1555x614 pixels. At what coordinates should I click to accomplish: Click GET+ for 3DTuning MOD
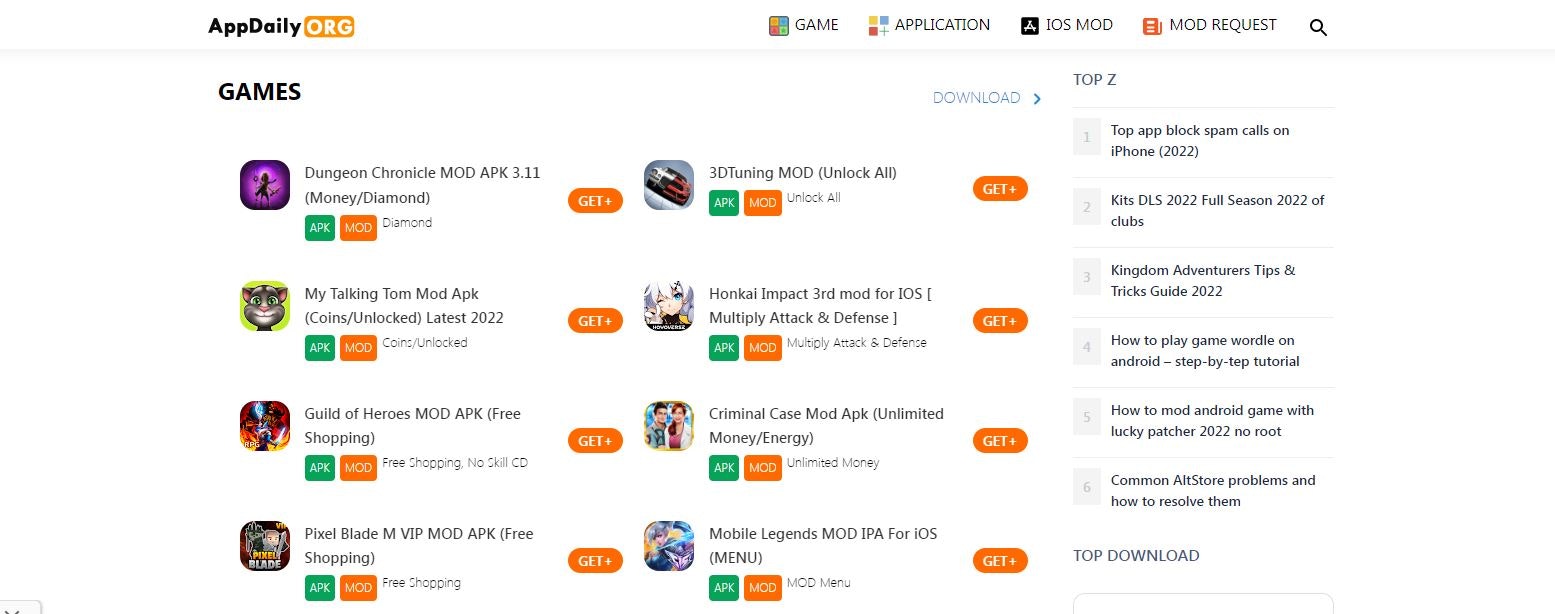tap(1000, 189)
